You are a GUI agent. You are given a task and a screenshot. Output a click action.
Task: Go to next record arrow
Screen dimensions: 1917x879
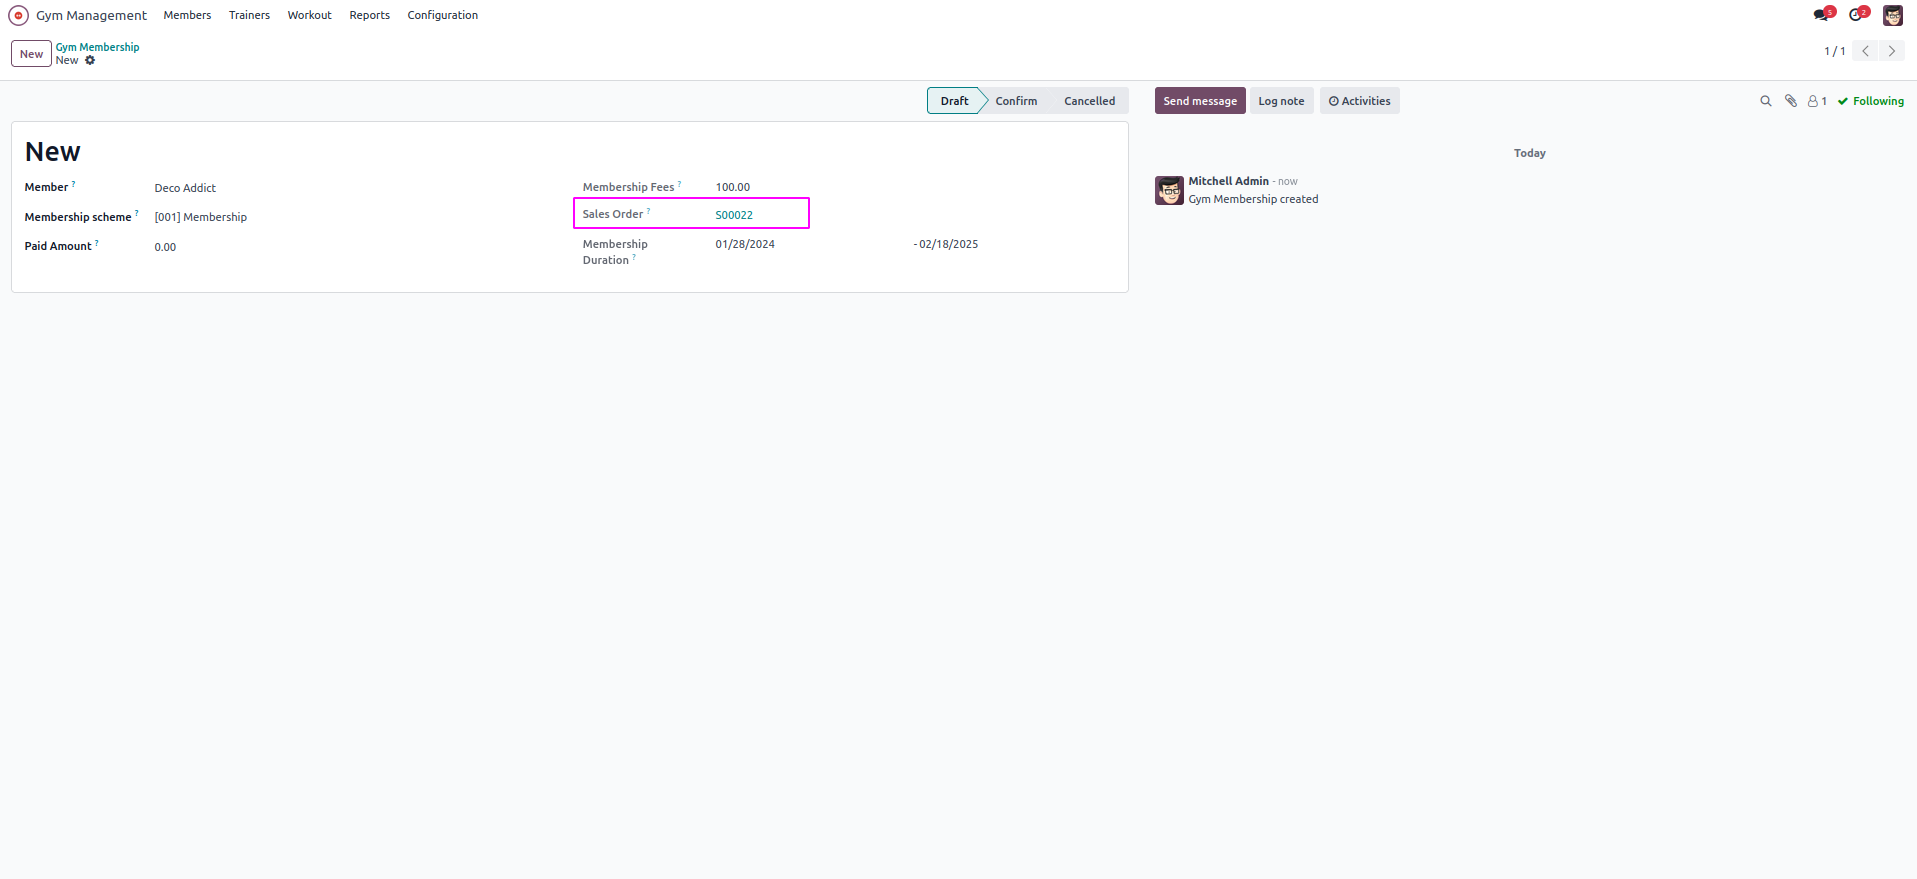[1892, 51]
